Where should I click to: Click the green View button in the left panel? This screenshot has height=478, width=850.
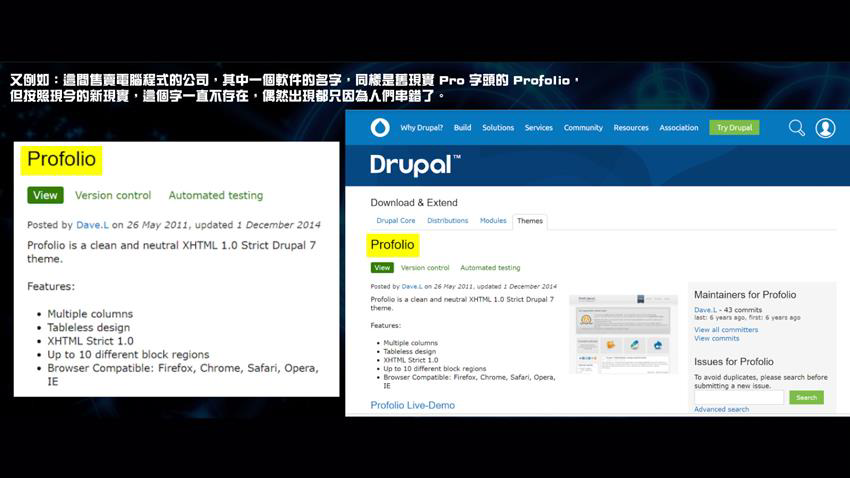(x=46, y=195)
